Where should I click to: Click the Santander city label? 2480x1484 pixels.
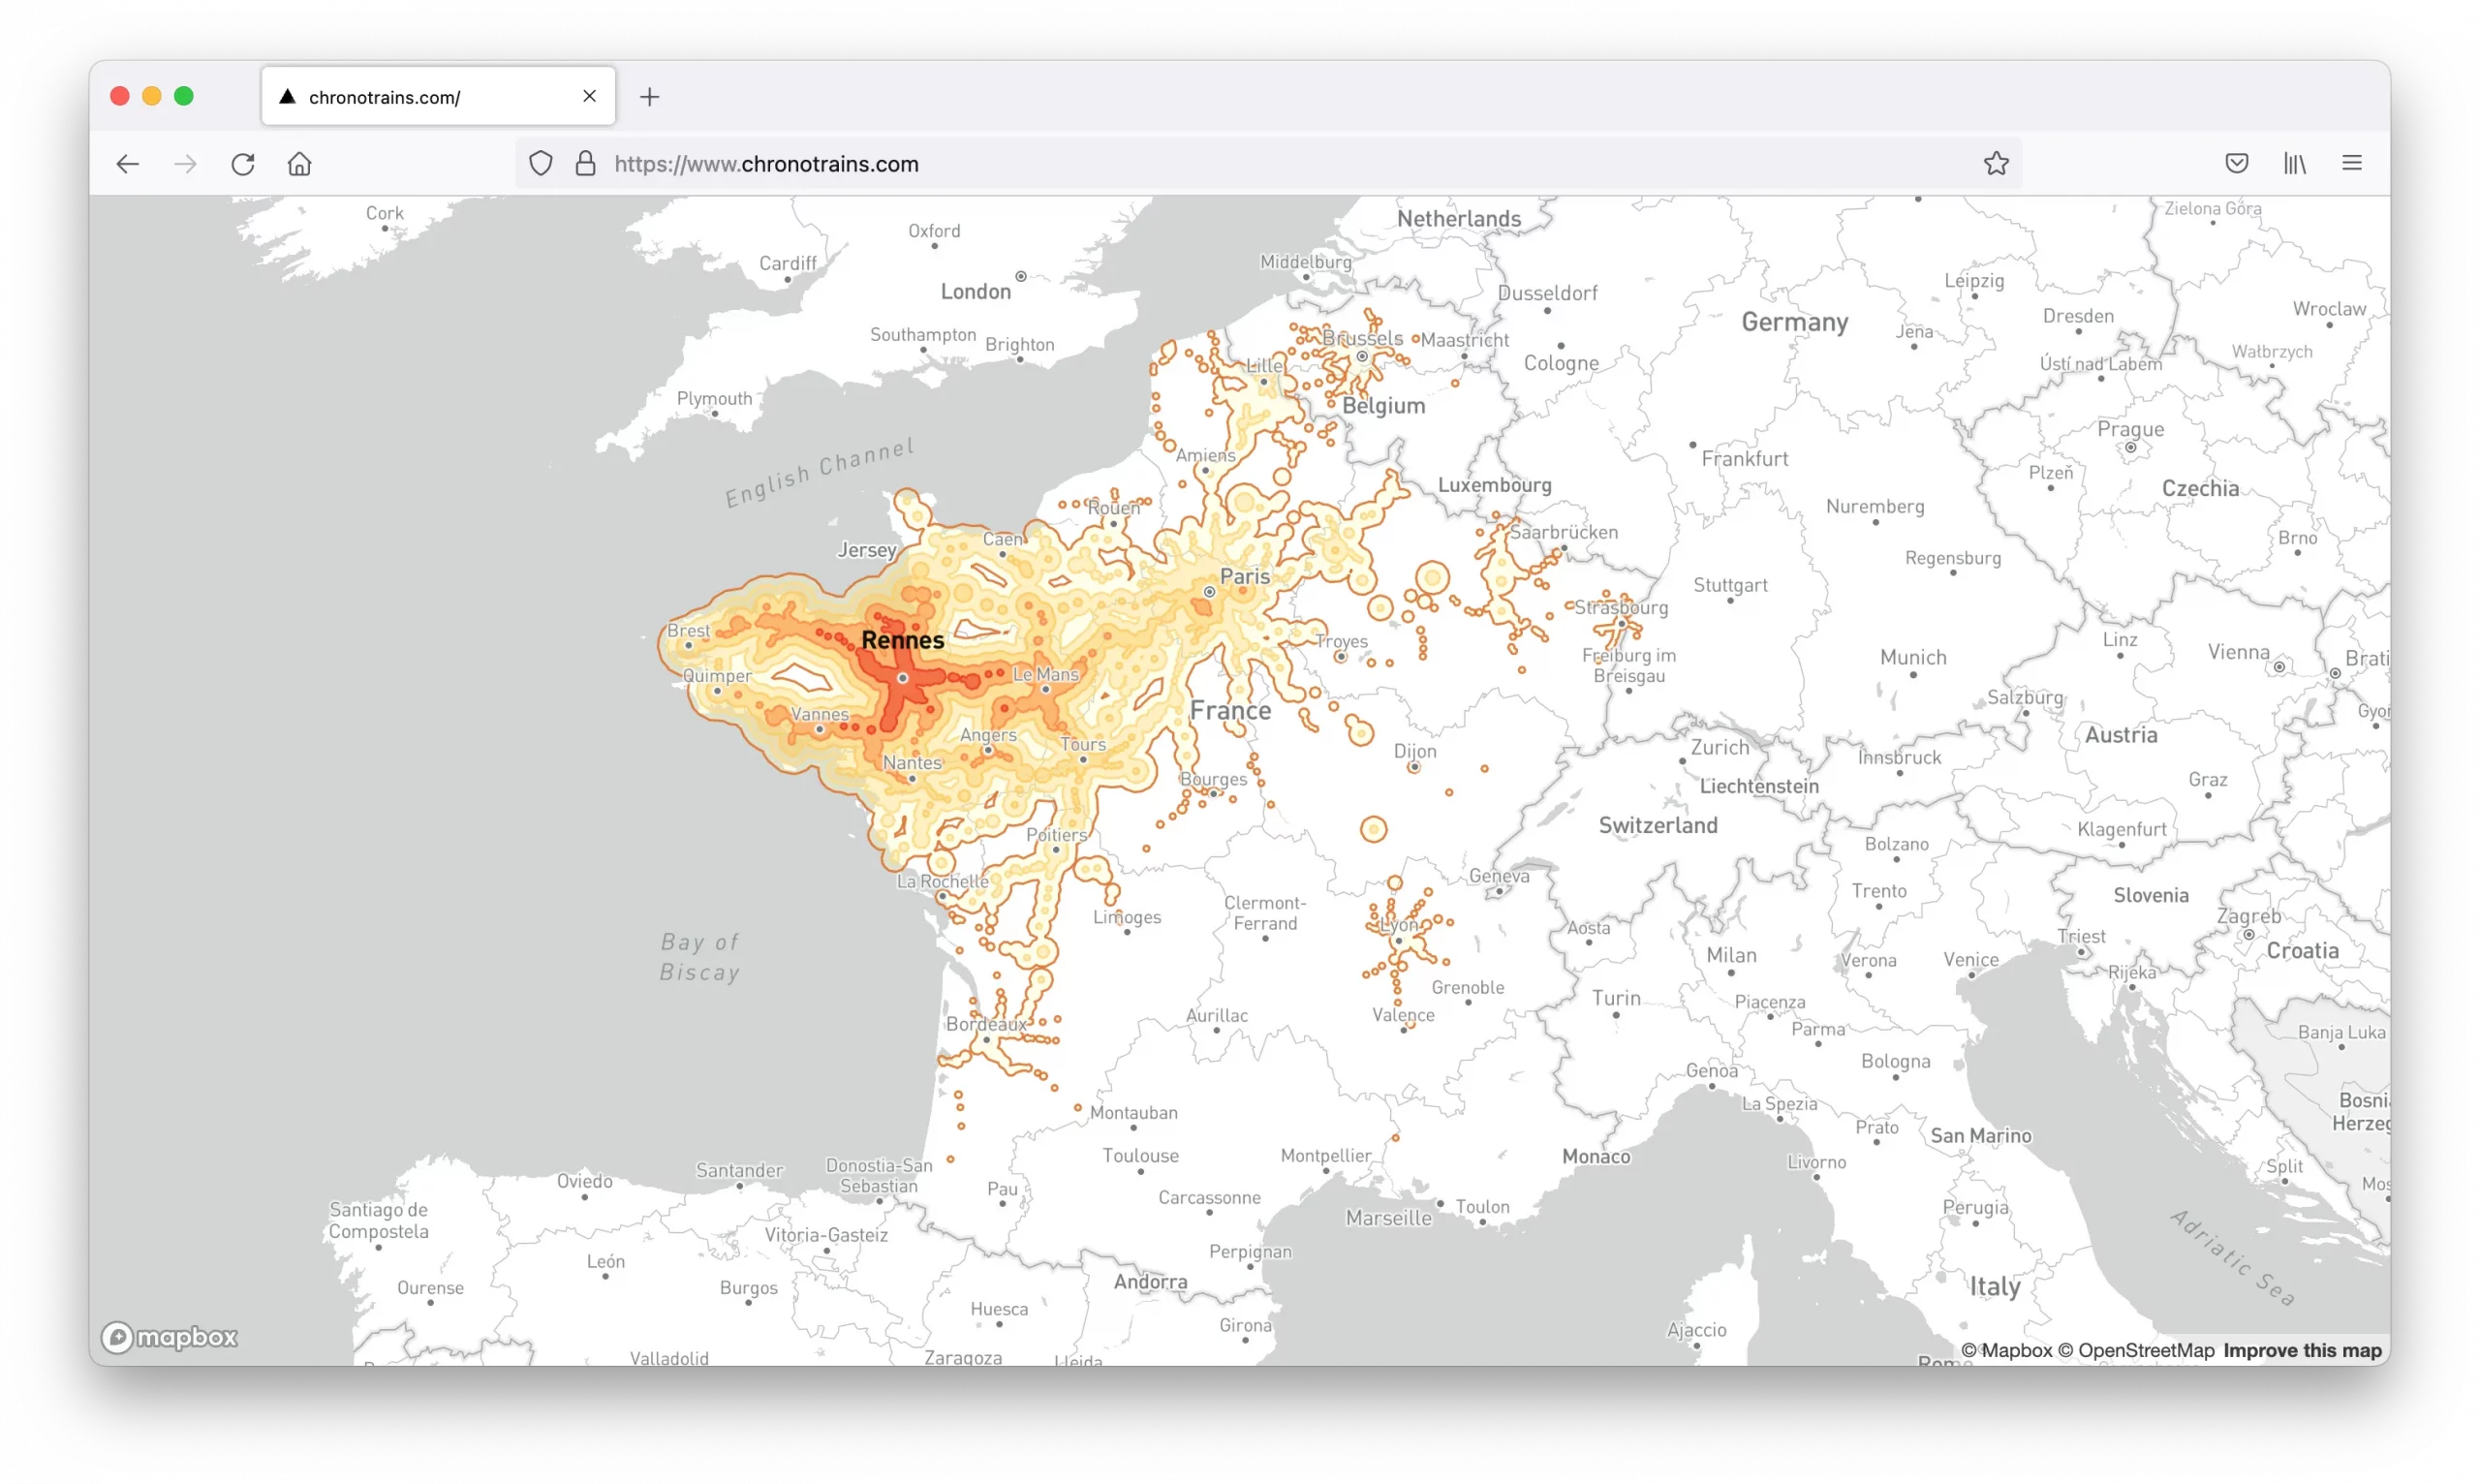(x=739, y=1170)
